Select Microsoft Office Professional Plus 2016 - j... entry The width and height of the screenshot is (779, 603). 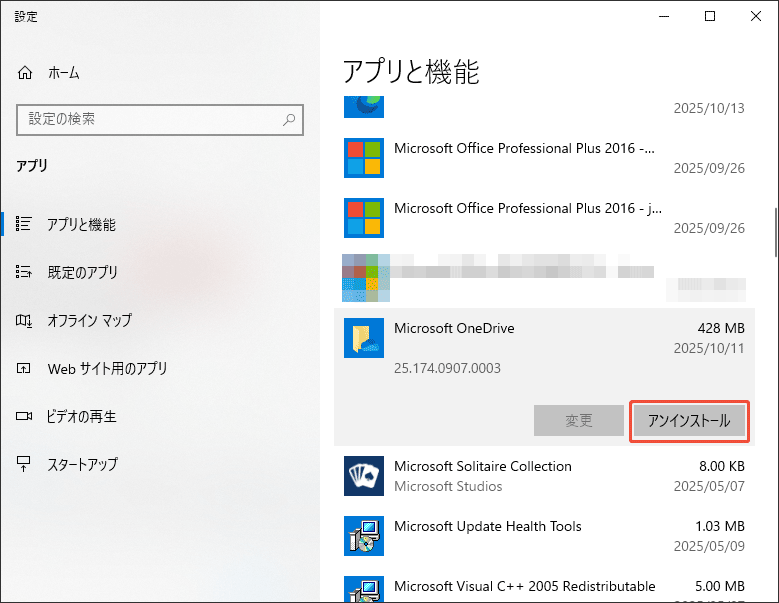click(x=545, y=218)
